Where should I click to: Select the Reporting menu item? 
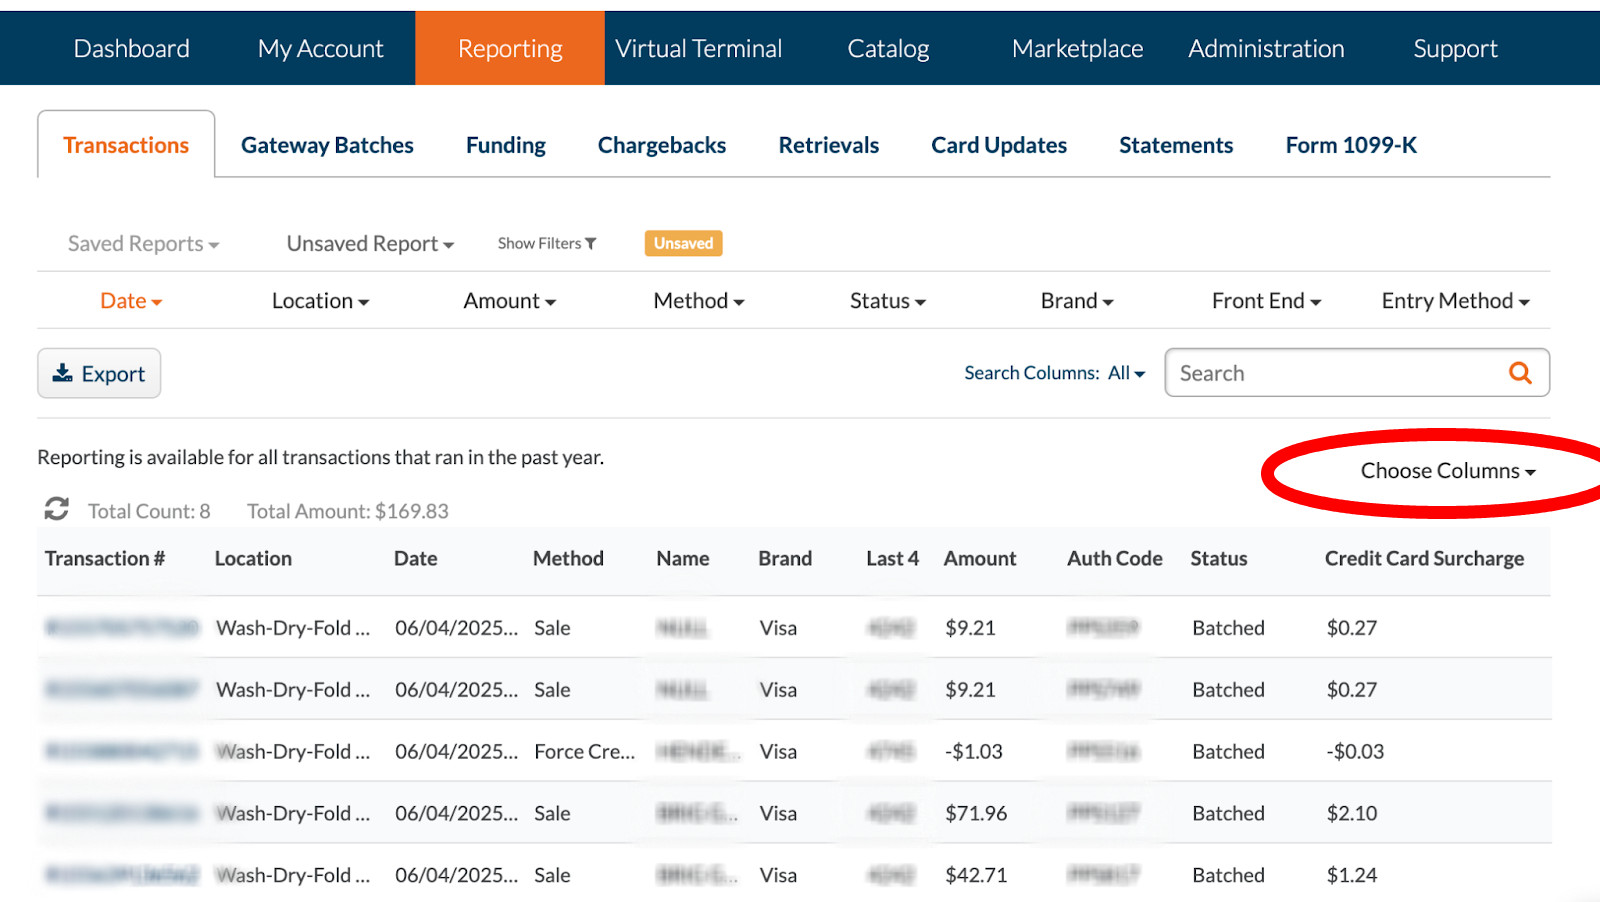[510, 48]
